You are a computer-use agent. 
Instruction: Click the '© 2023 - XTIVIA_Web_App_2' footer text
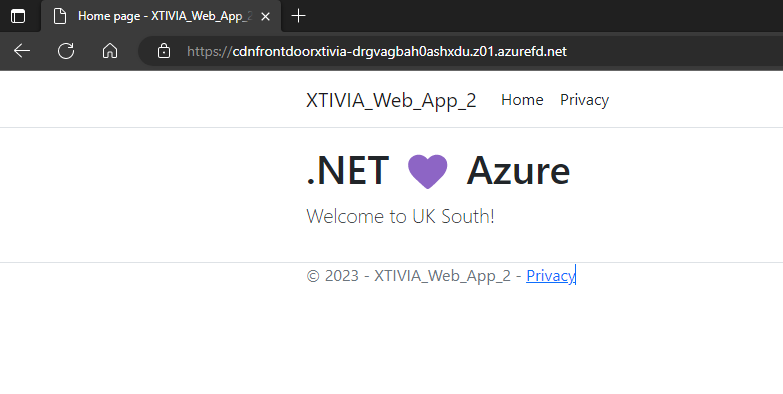pyautogui.click(x=408, y=276)
